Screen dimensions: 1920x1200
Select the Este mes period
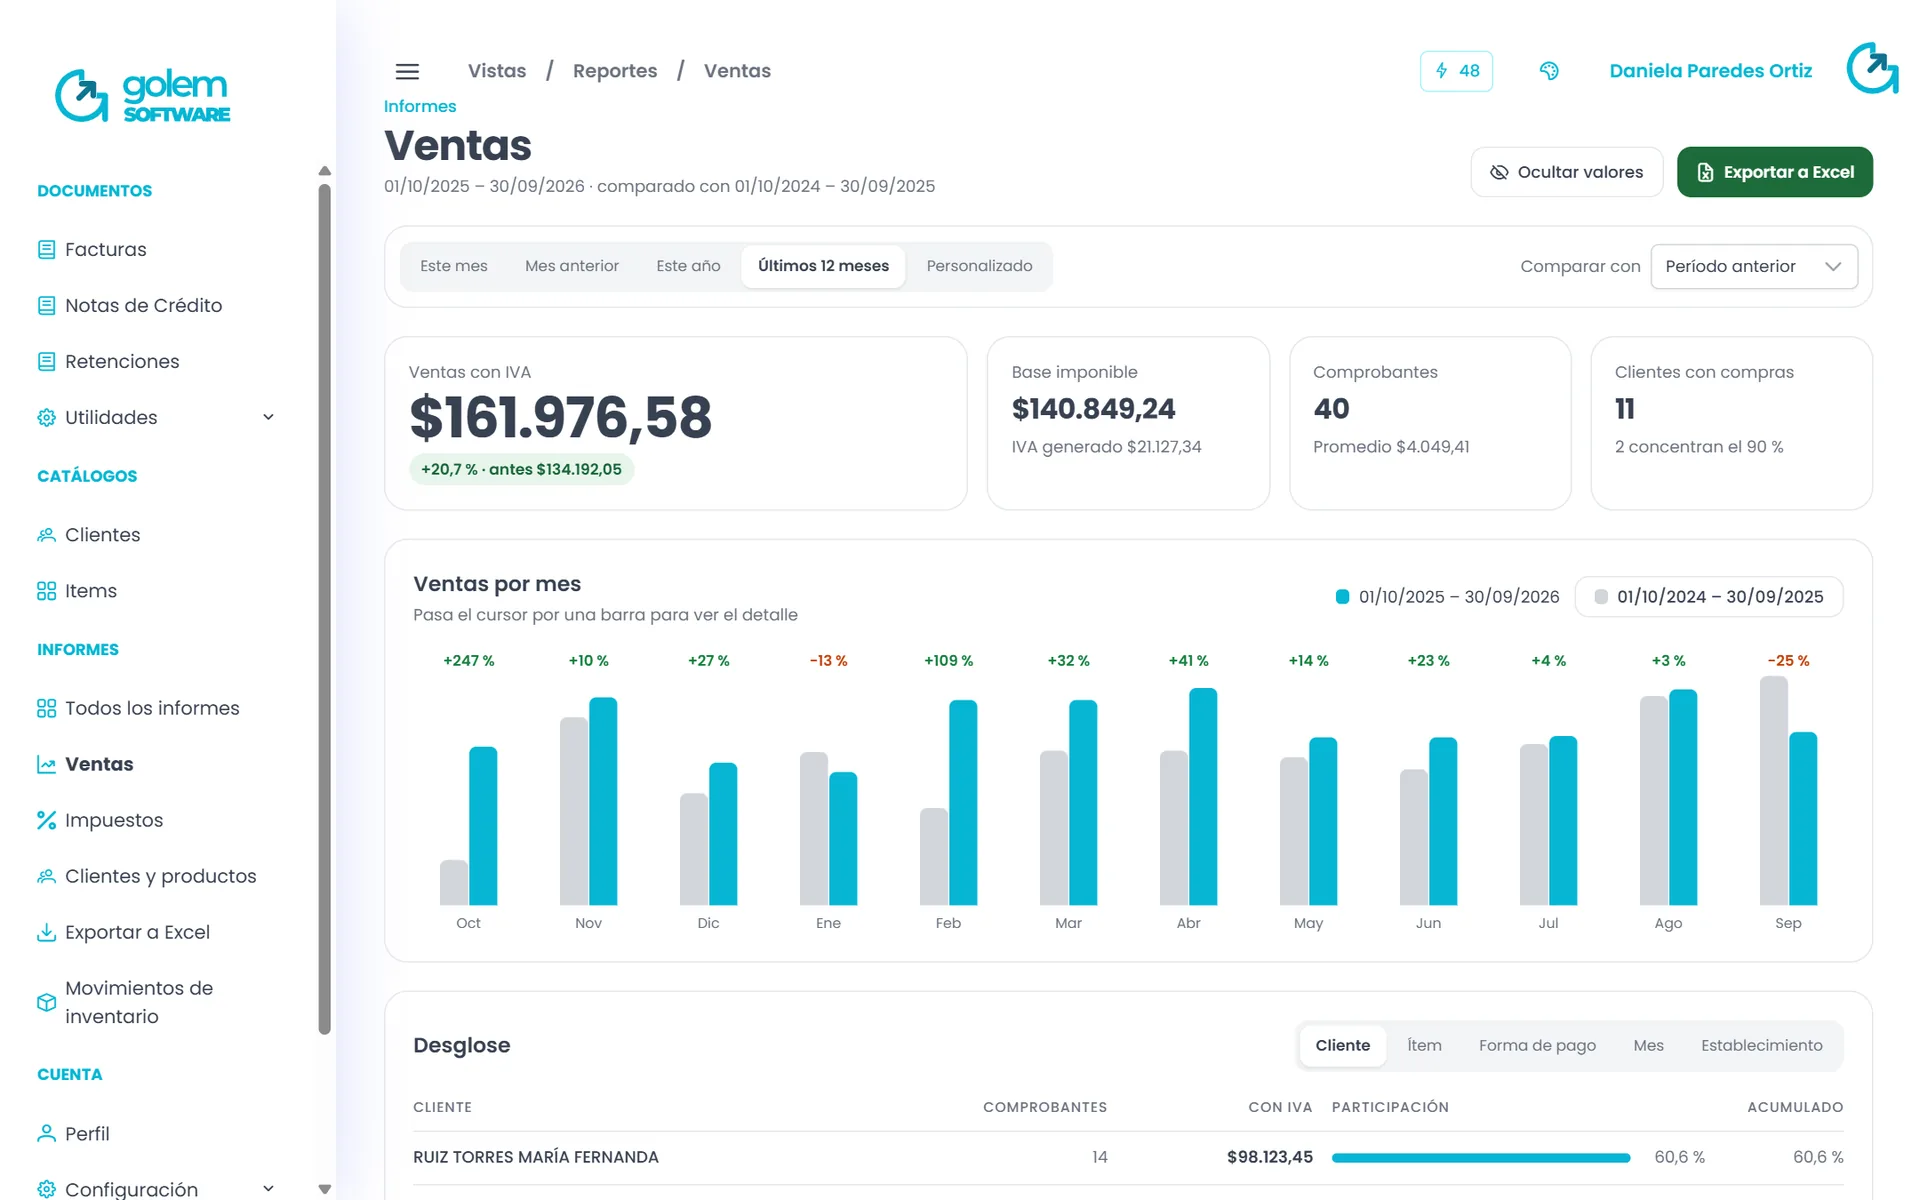click(454, 266)
